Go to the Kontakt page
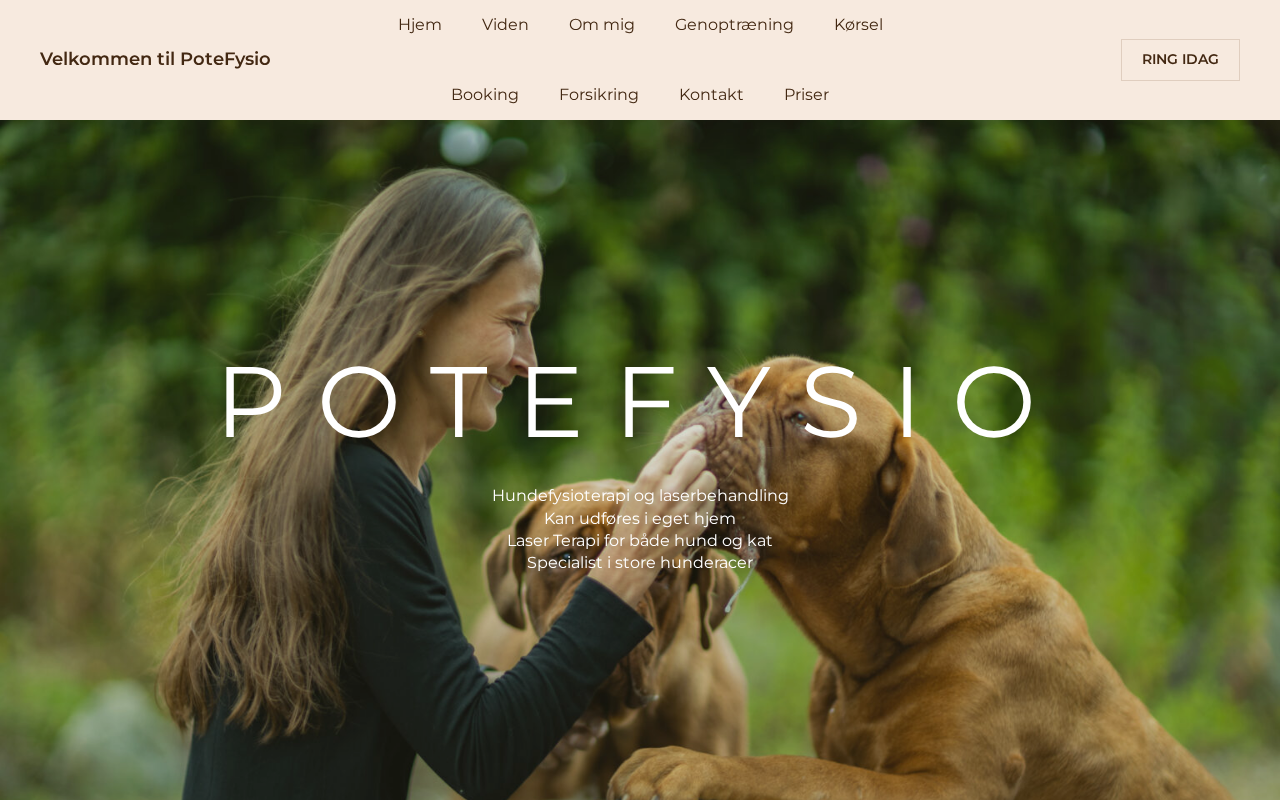Viewport: 1280px width, 800px height. 711,95
